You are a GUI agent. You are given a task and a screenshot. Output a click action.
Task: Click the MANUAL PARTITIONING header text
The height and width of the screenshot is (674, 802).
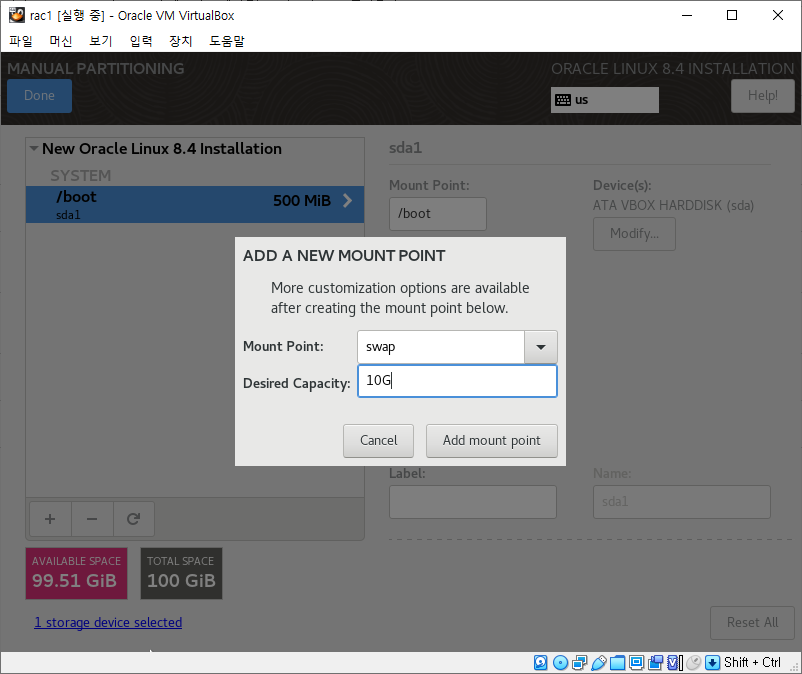coord(96,69)
